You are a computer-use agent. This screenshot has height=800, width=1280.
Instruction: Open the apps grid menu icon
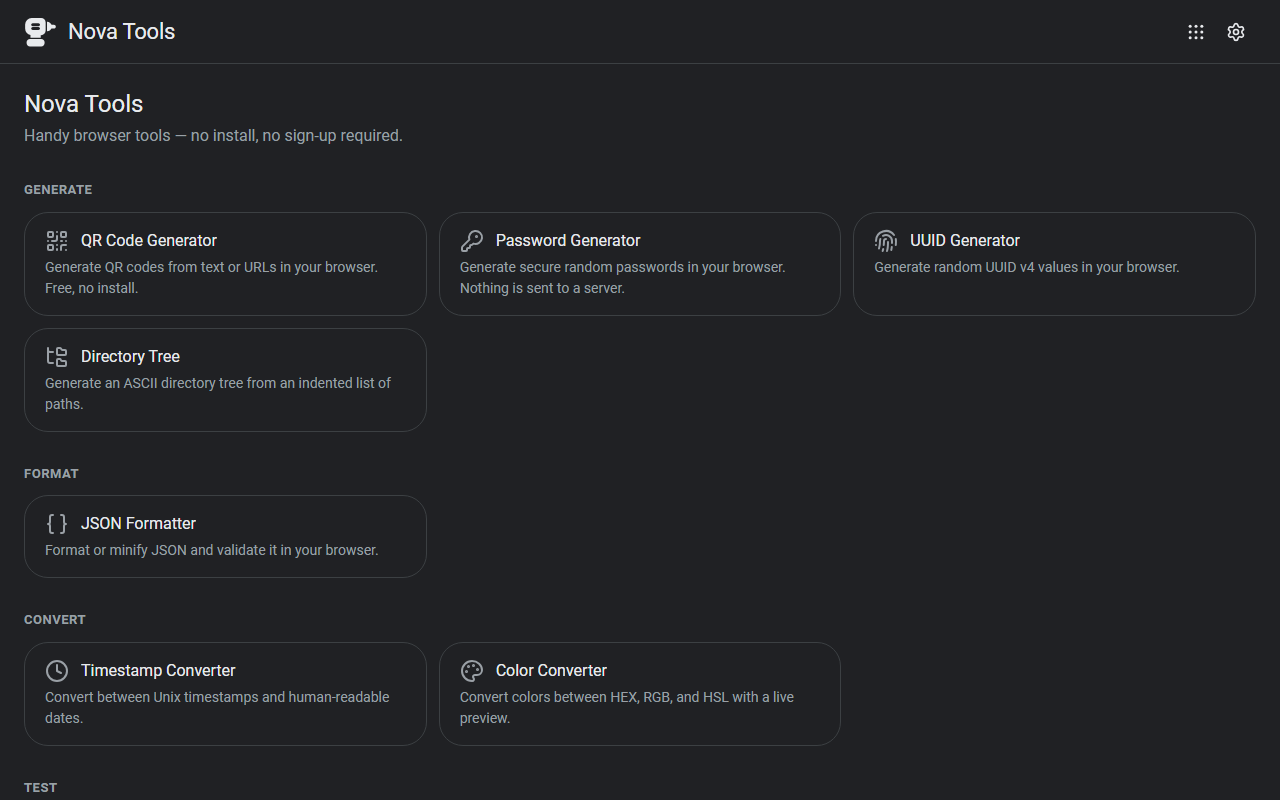point(1196,32)
